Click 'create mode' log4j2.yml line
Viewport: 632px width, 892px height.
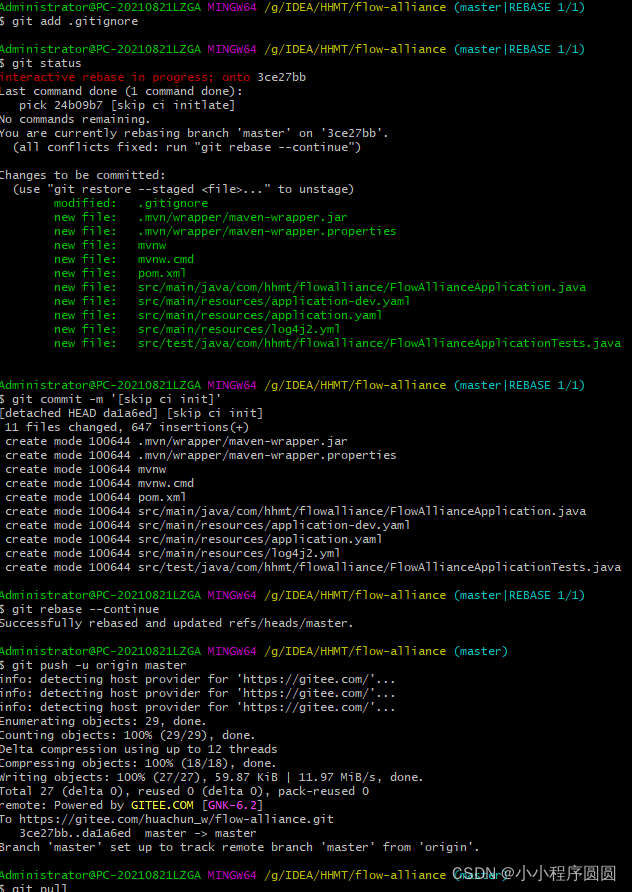pyautogui.click(x=173, y=553)
